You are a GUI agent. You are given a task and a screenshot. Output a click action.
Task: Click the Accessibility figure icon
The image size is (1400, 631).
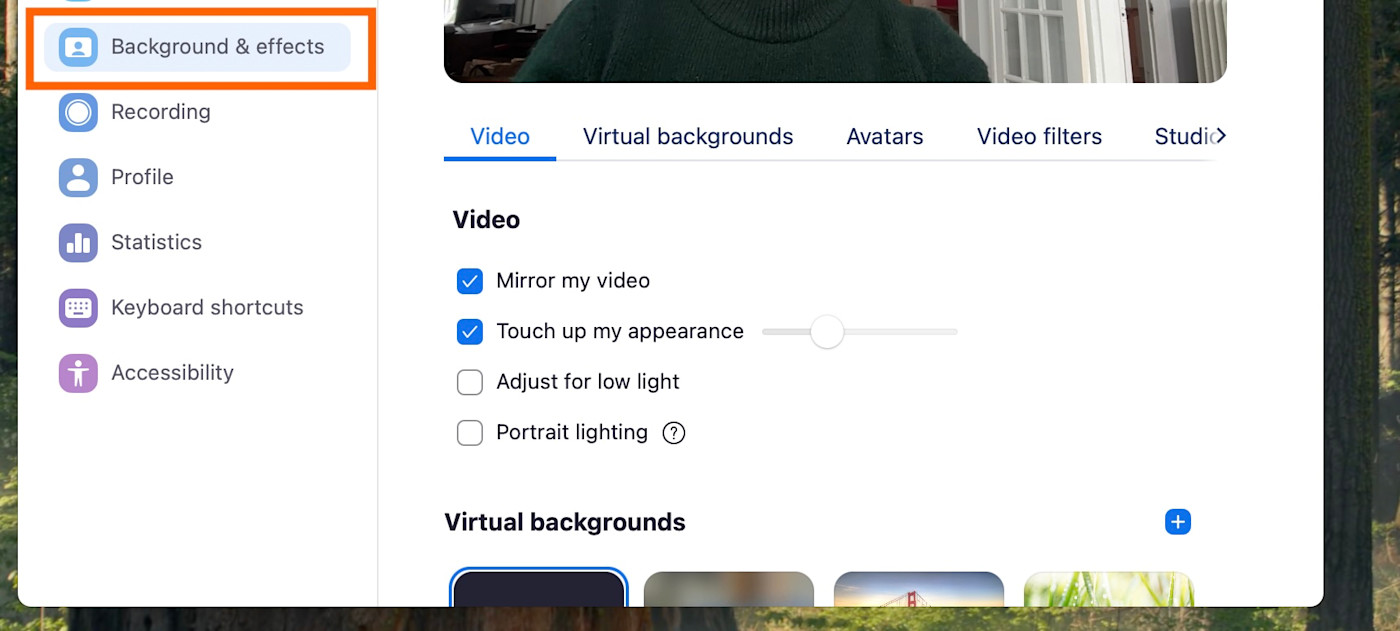78,373
